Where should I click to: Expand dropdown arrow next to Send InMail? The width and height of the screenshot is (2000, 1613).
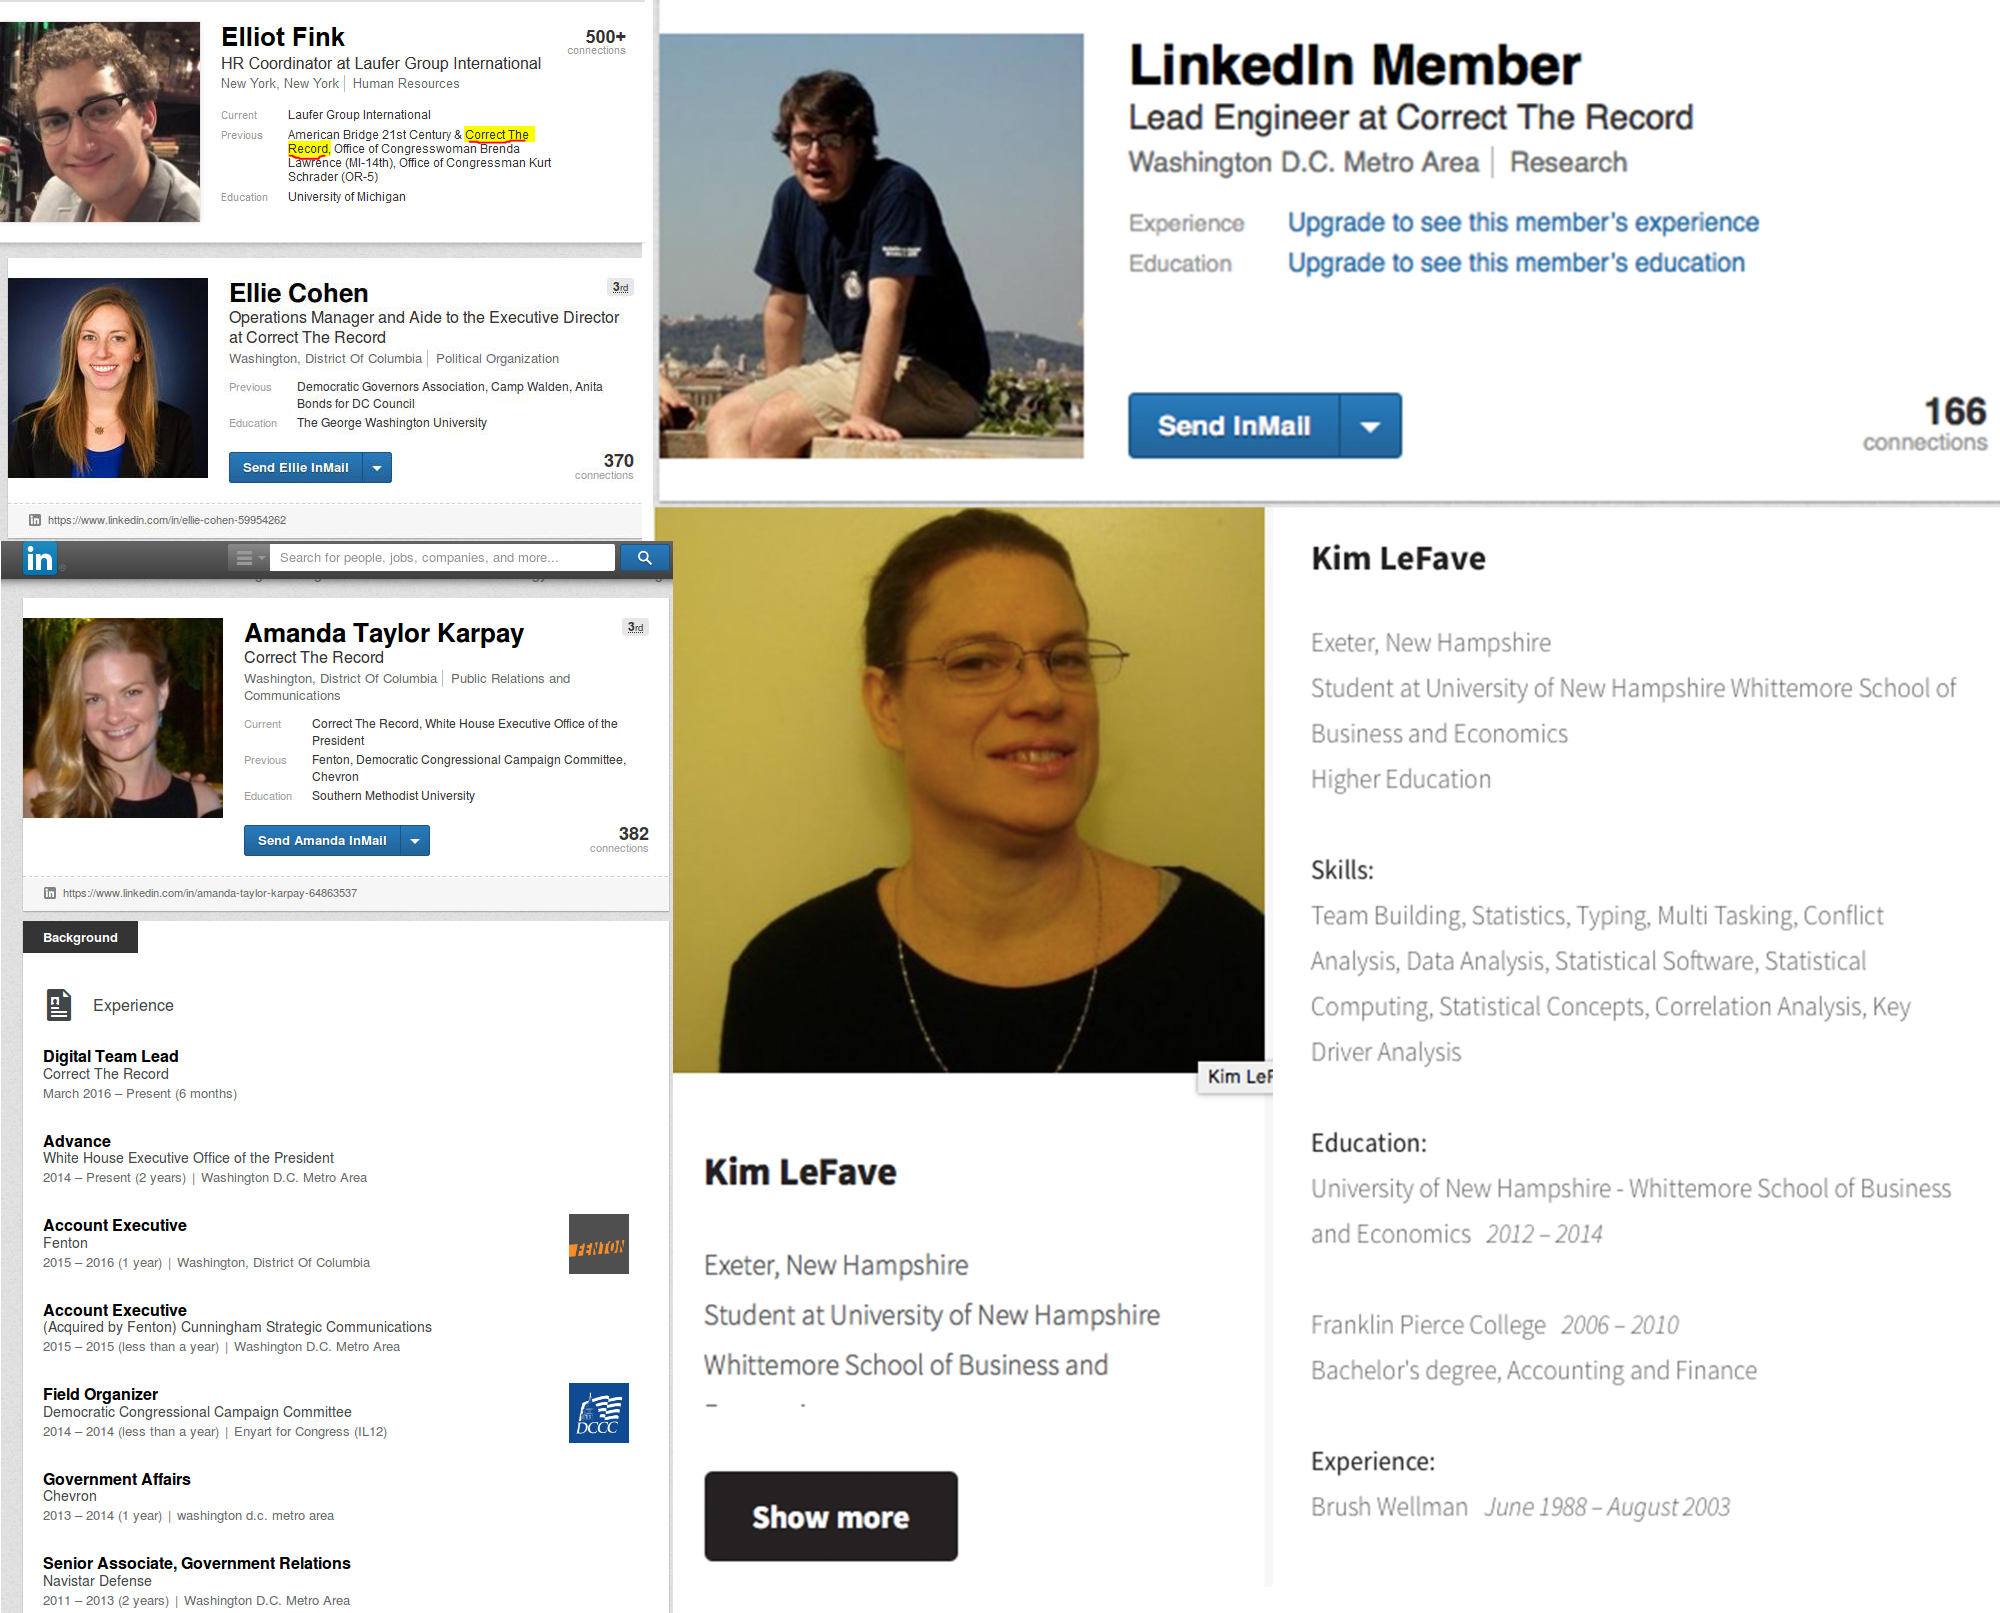tap(1370, 426)
